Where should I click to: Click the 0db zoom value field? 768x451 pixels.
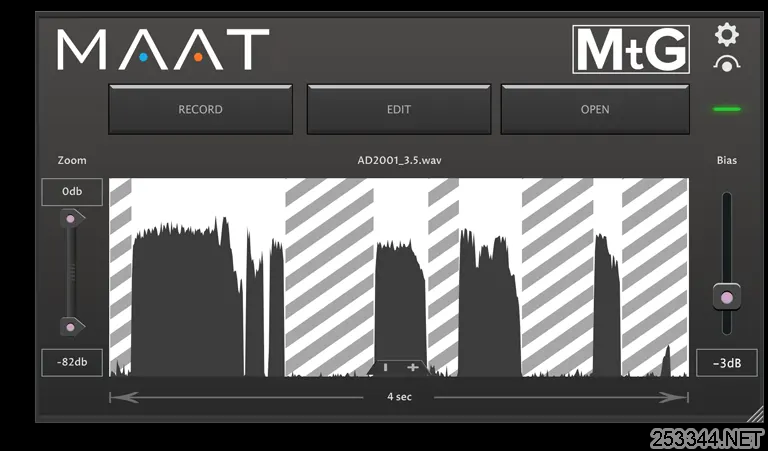(x=72, y=191)
